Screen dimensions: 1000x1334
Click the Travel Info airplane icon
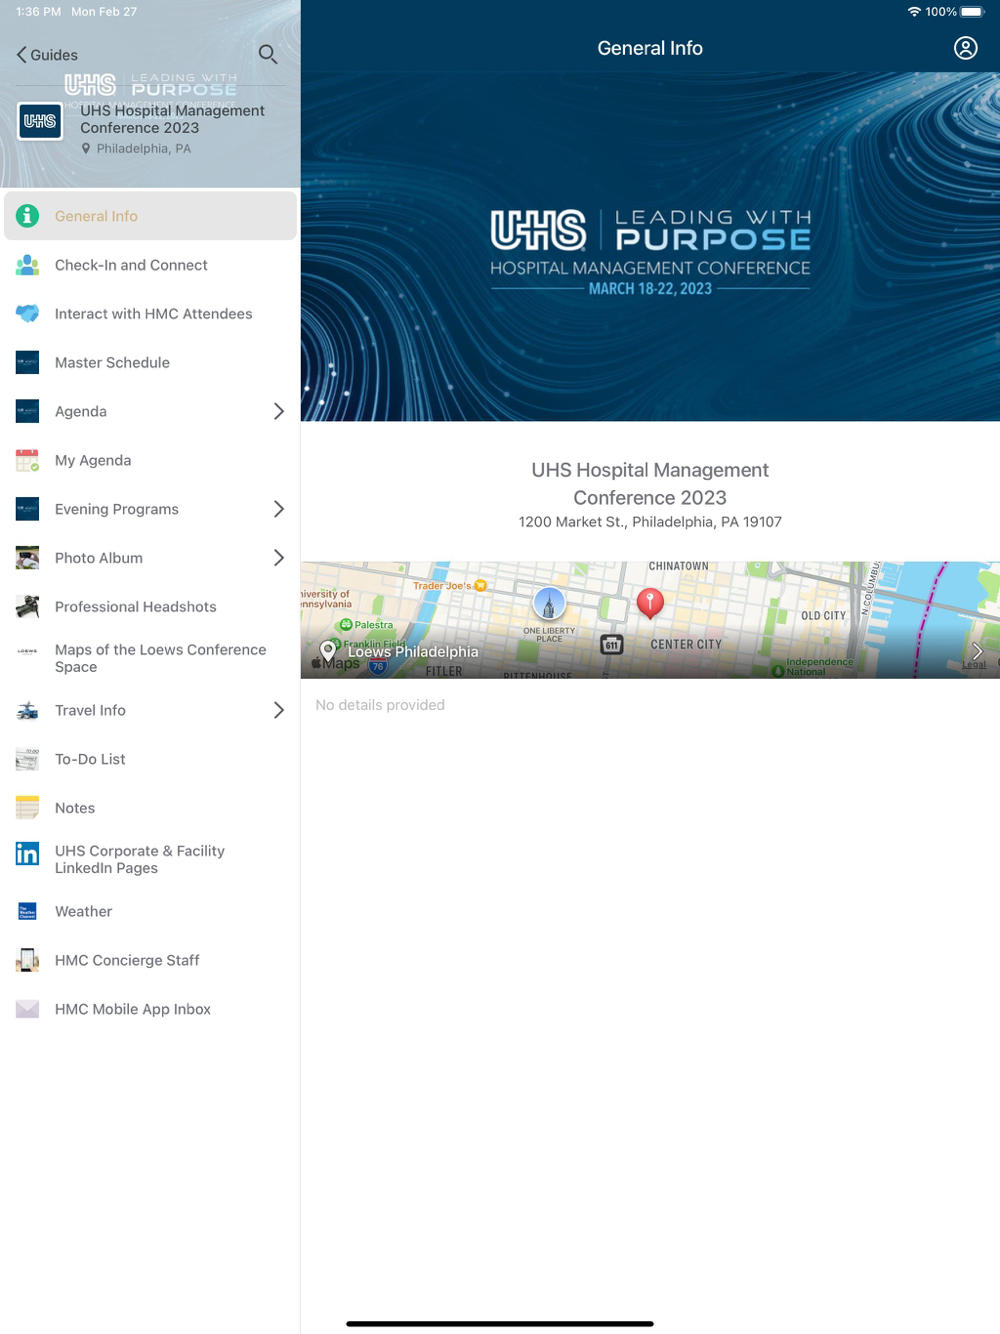(28, 710)
